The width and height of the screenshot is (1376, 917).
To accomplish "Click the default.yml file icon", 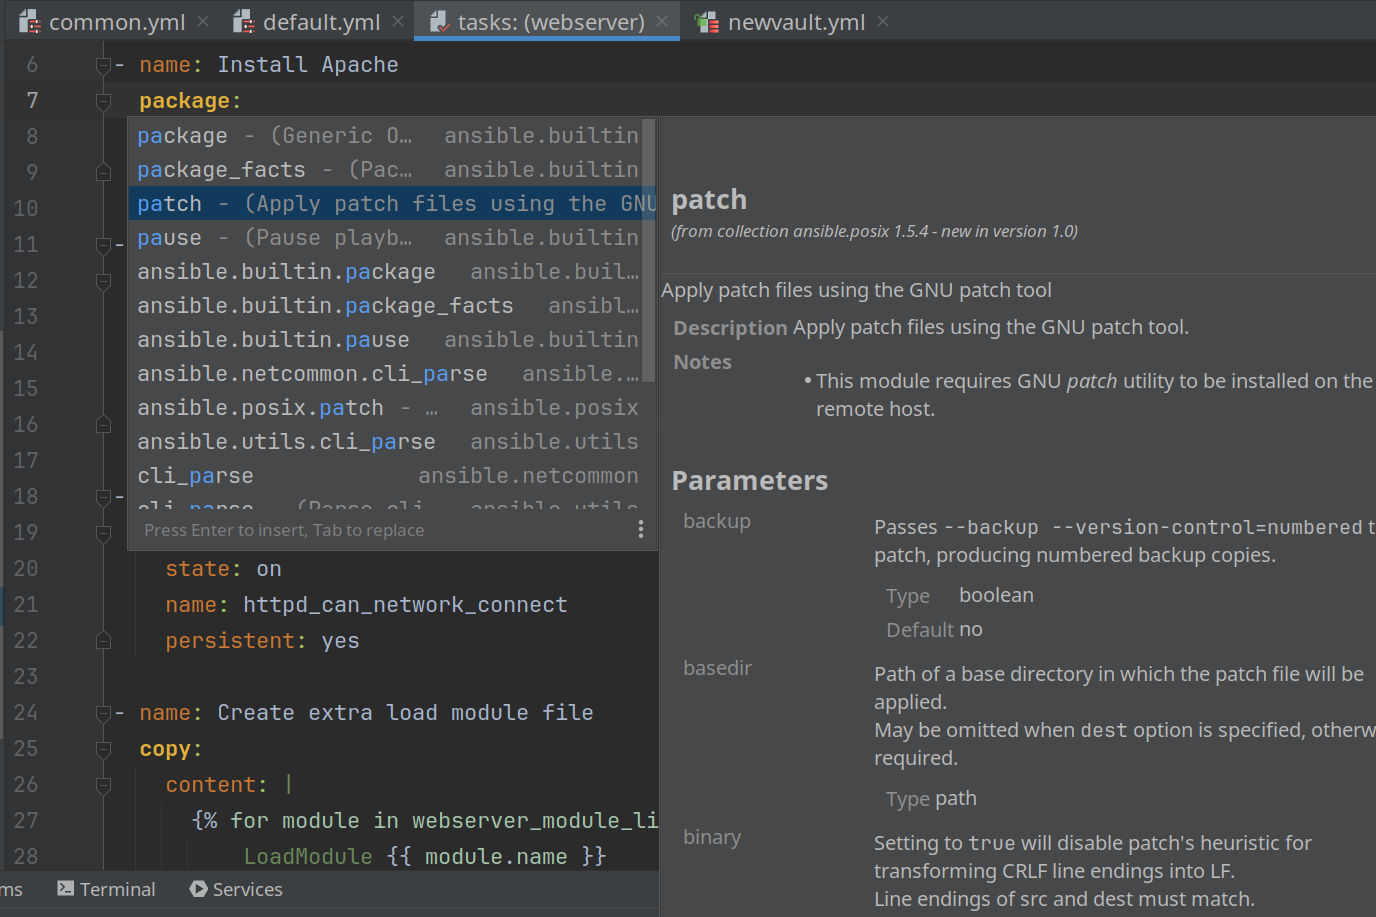I will 243,22.
